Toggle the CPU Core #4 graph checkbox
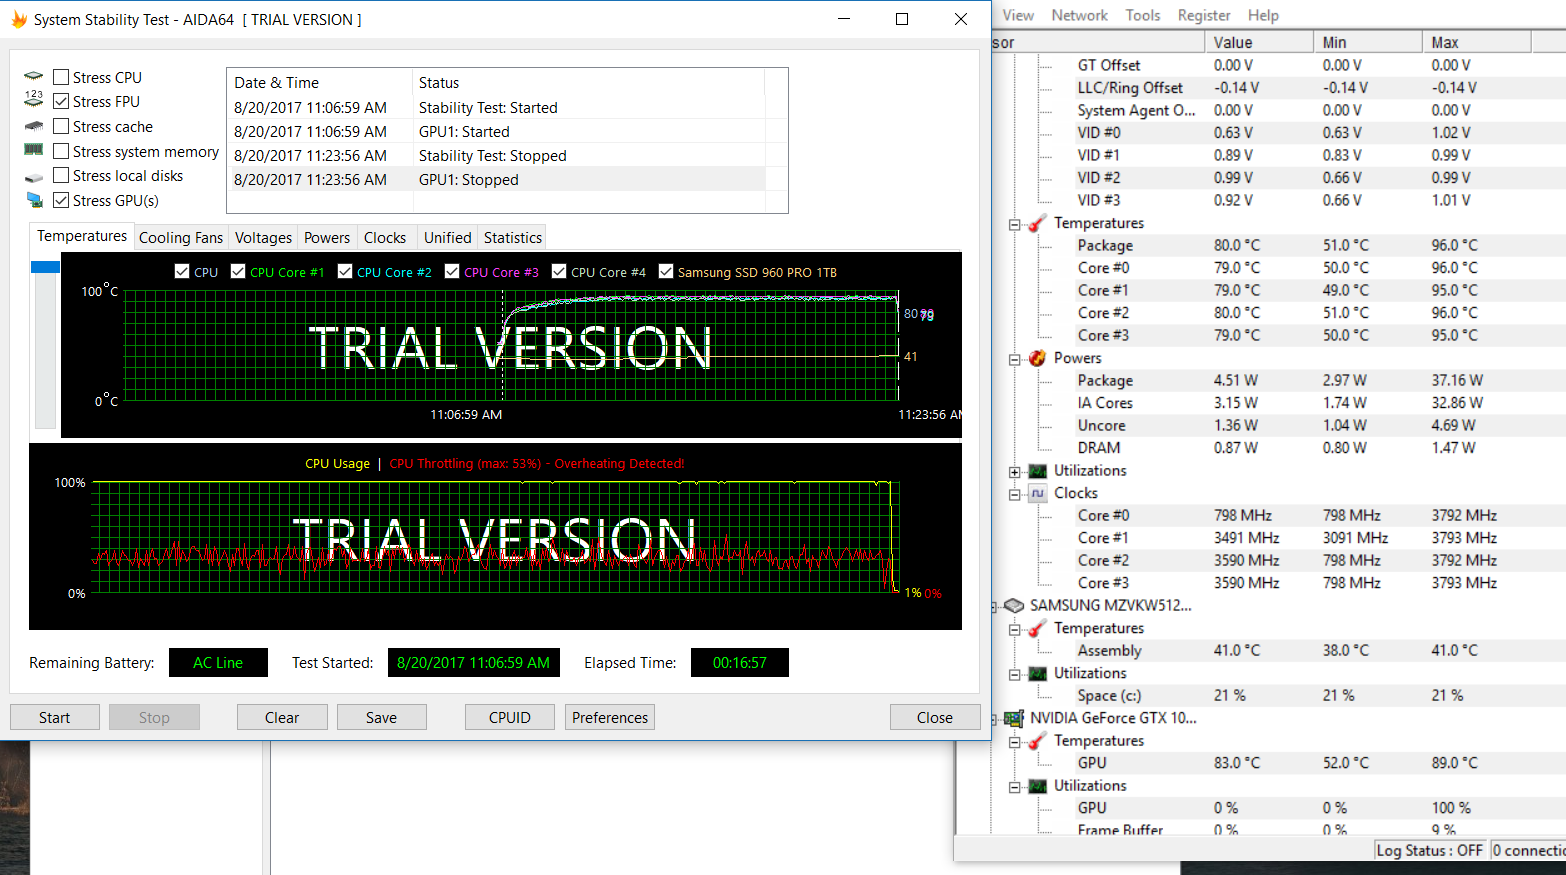The width and height of the screenshot is (1566, 875). 559,271
